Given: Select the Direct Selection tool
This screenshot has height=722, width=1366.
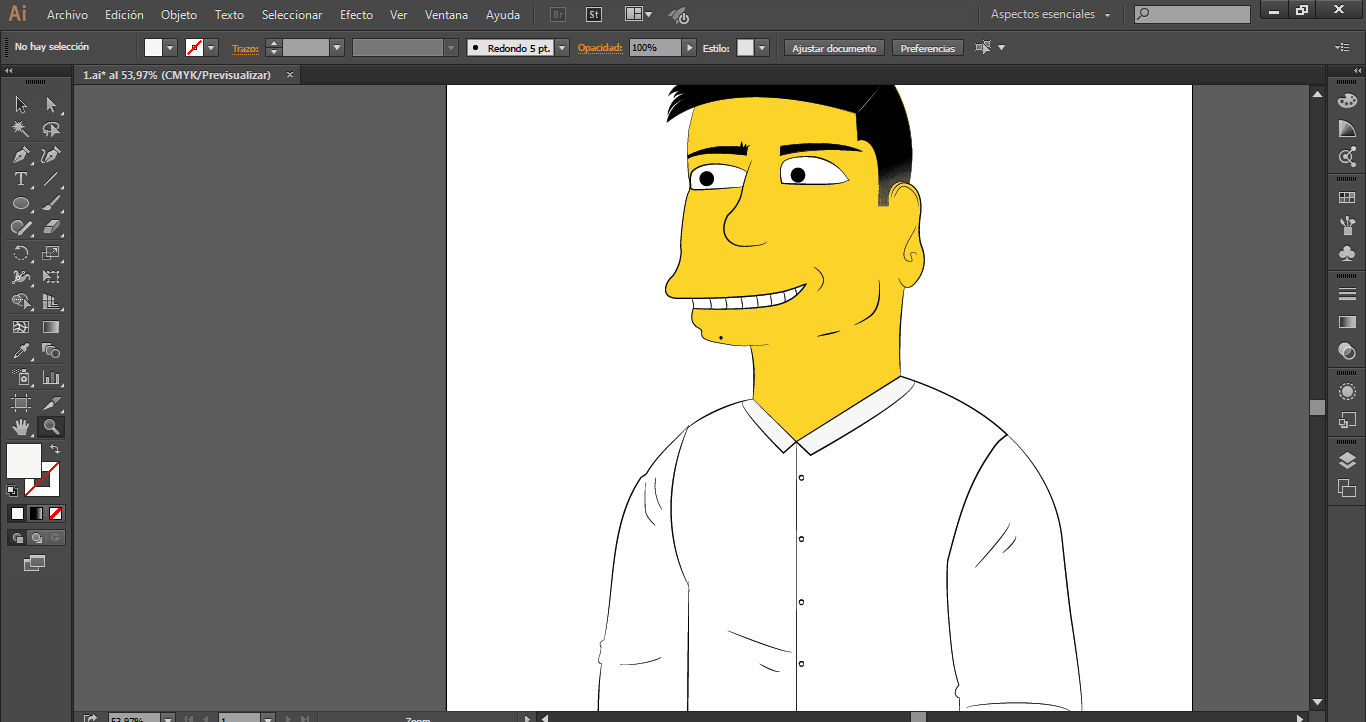Looking at the screenshot, I should tap(51, 105).
